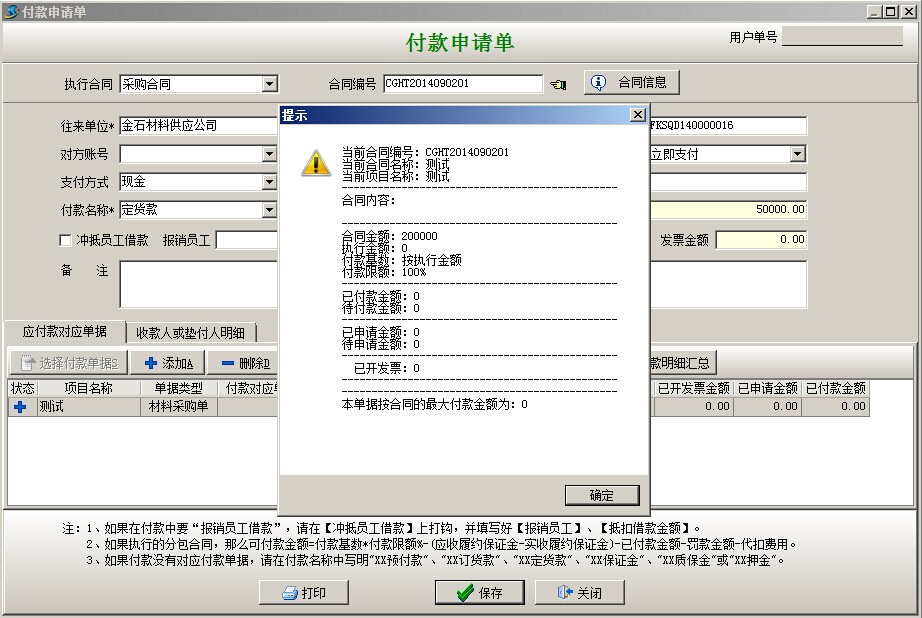This screenshot has width=922, height=618.
Task: Click the 保存 save button
Action: [479, 593]
